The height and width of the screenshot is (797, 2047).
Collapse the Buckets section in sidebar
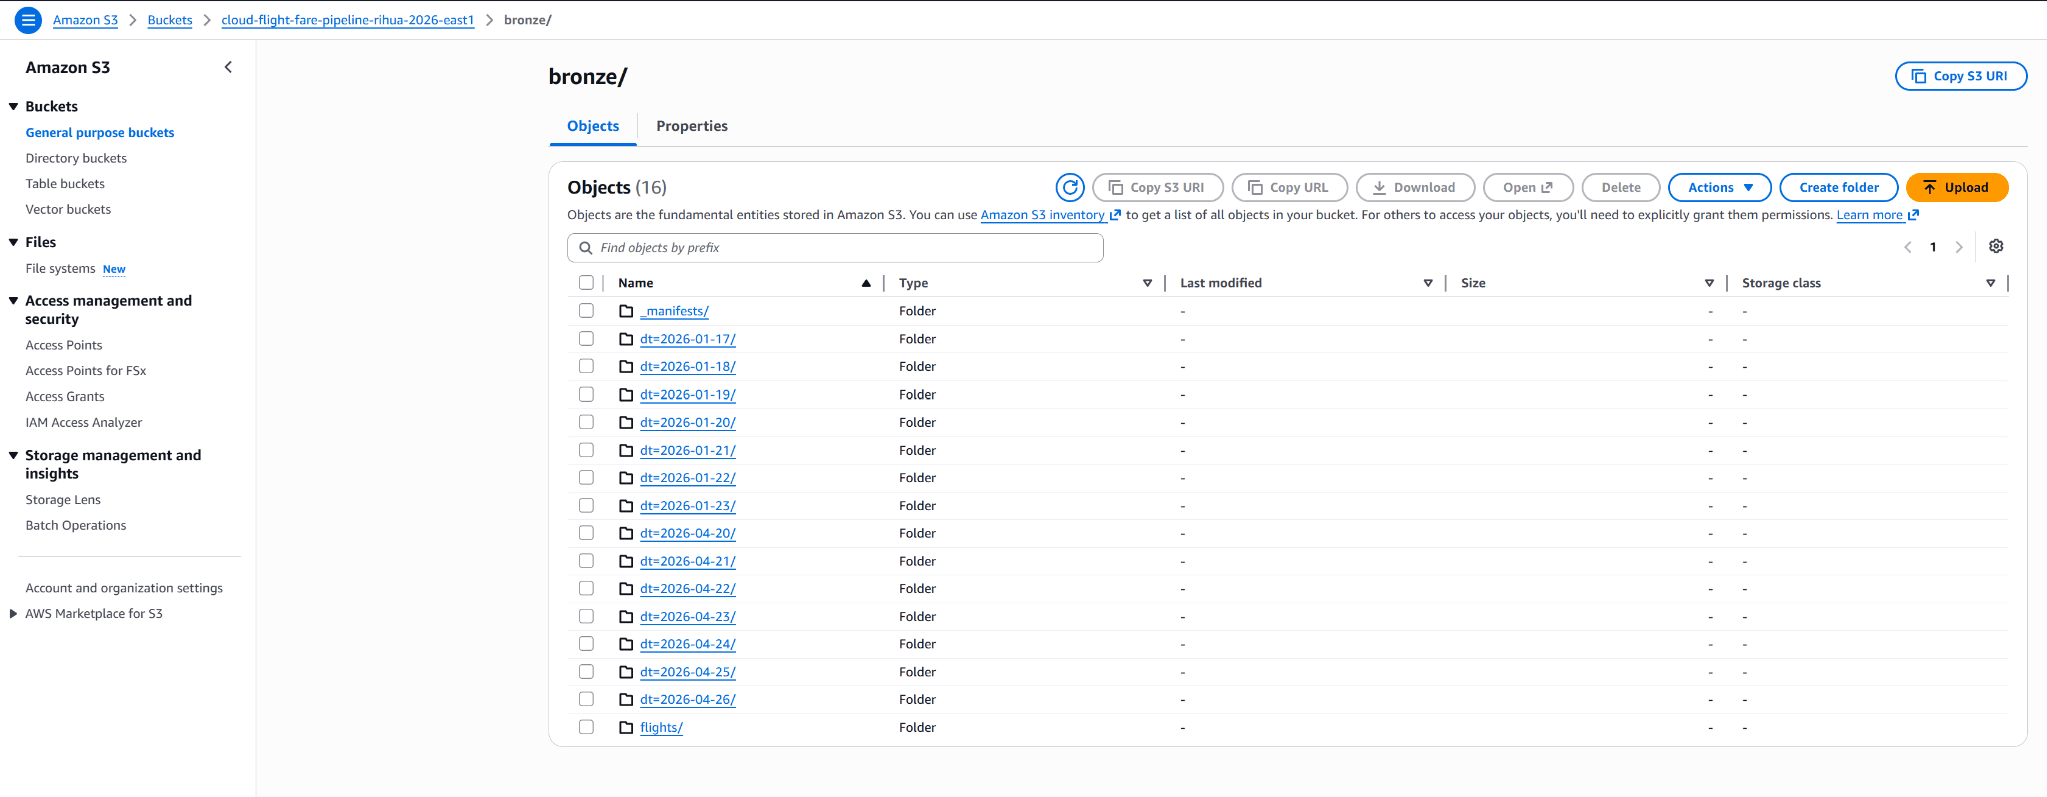14,106
